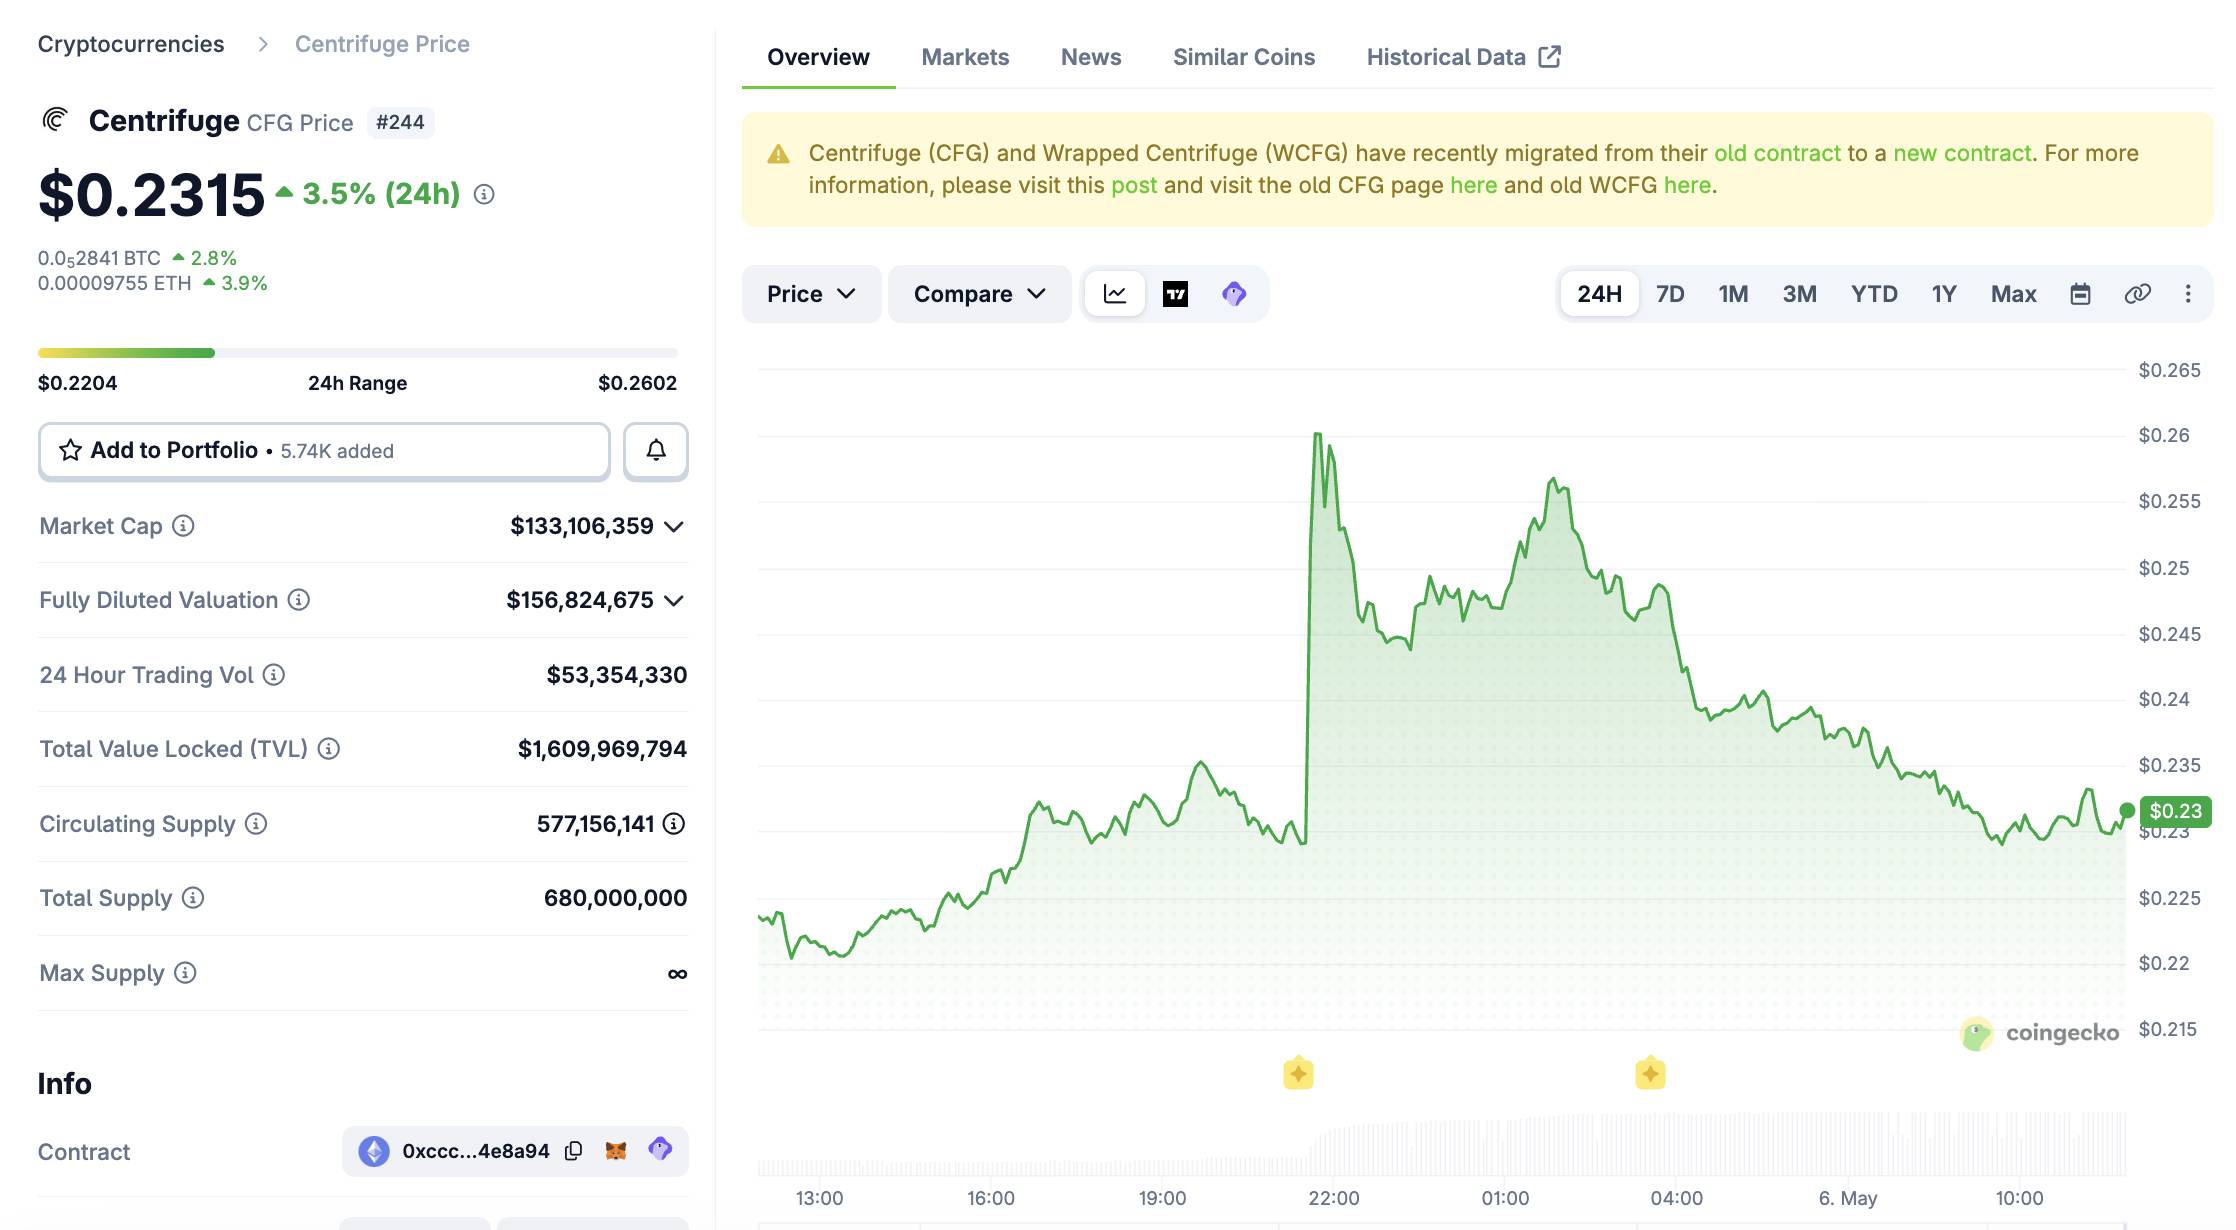The image size is (2236, 1230).
Task: Open the post link in the migration notice
Action: point(1134,185)
